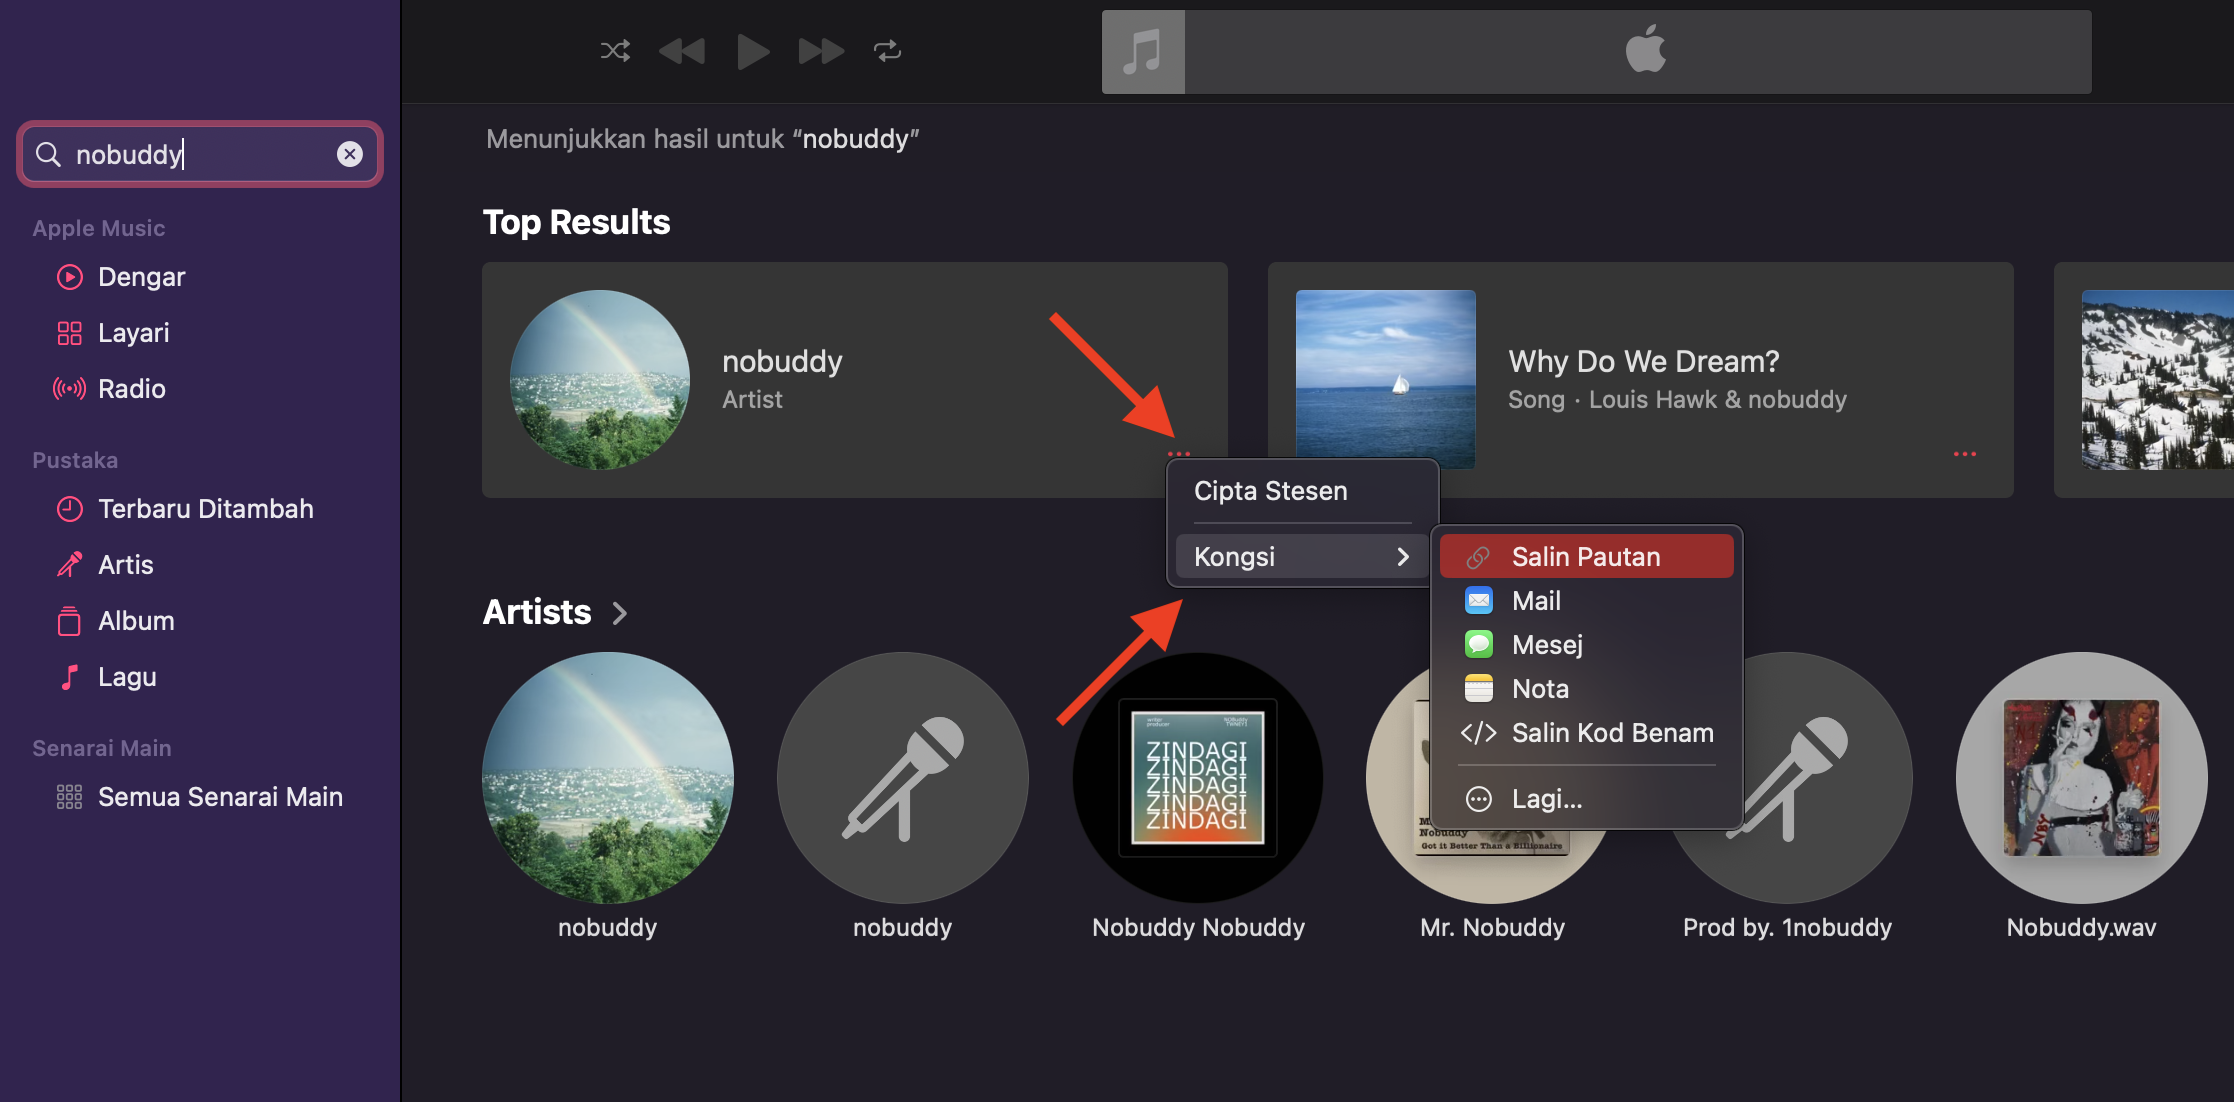Click the search field containing nobuddy

pos(200,154)
